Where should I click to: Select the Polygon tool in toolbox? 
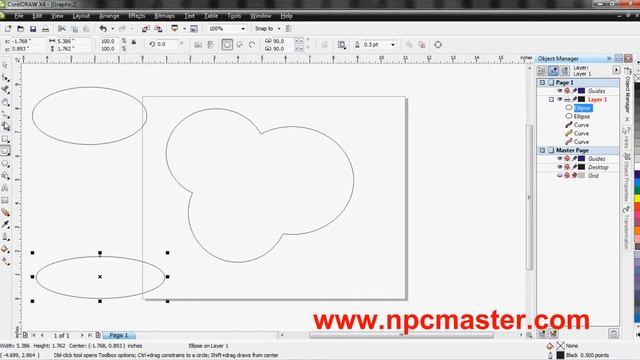click(x=5, y=163)
